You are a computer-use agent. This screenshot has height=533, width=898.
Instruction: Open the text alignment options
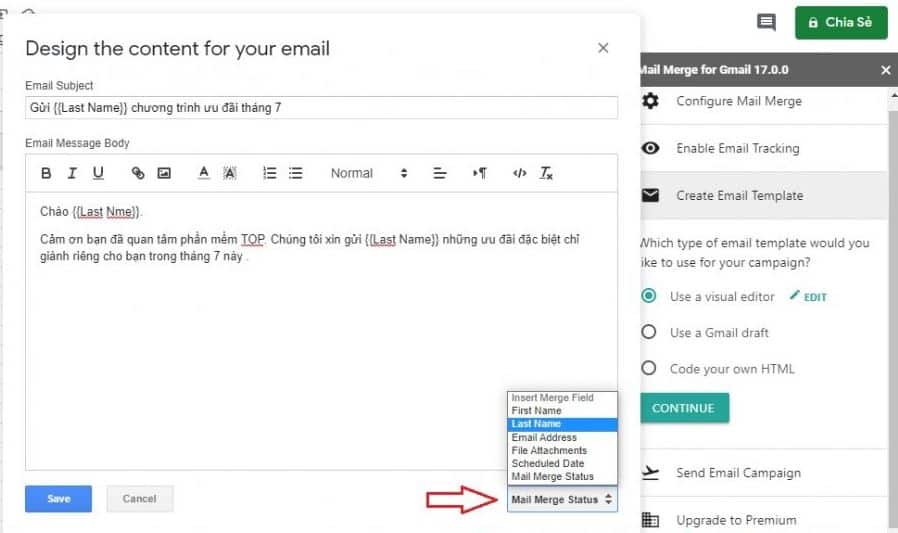439,173
